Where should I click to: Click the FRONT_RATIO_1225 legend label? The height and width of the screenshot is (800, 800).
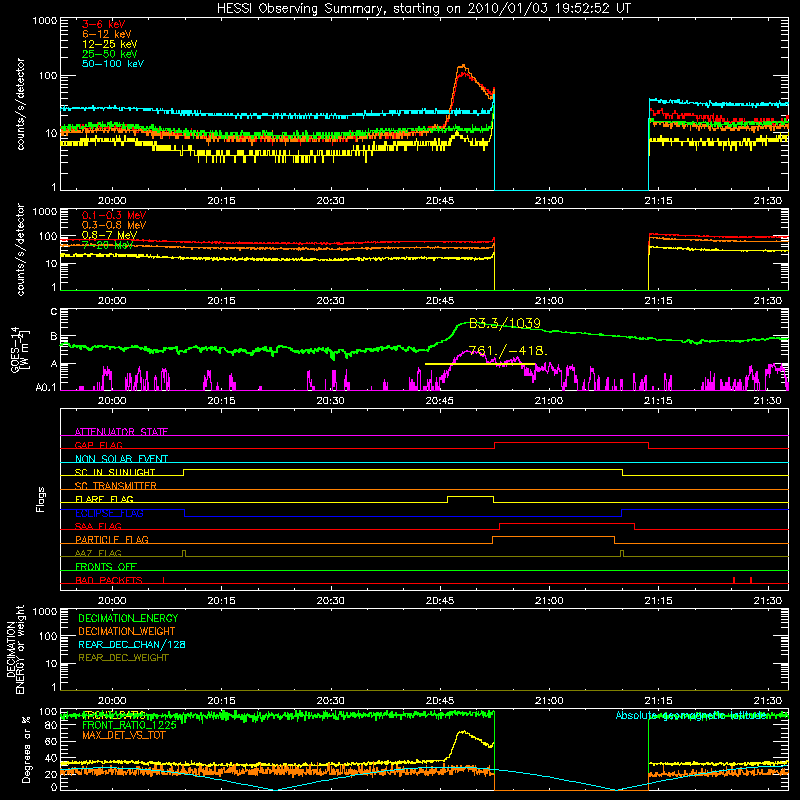(x=129, y=725)
